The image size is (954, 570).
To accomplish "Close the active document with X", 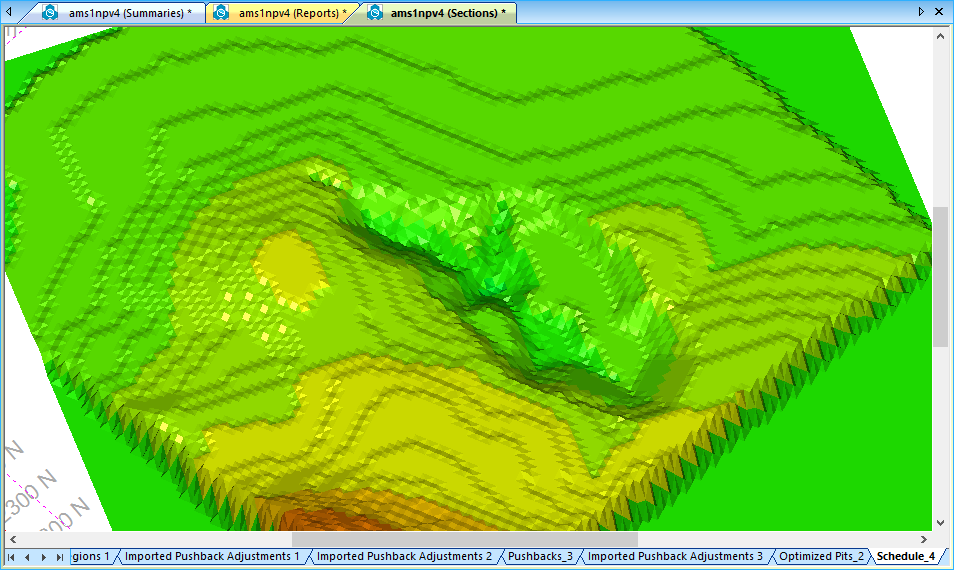I will point(939,12).
